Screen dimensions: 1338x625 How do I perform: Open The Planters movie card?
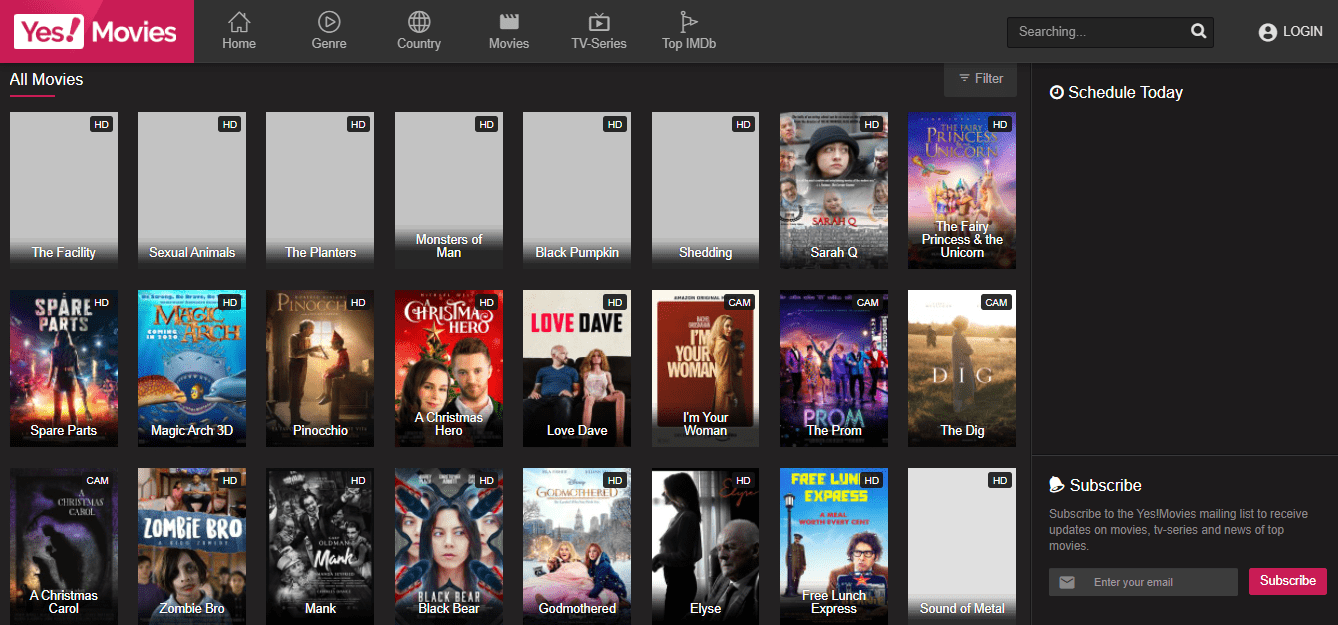pos(320,190)
